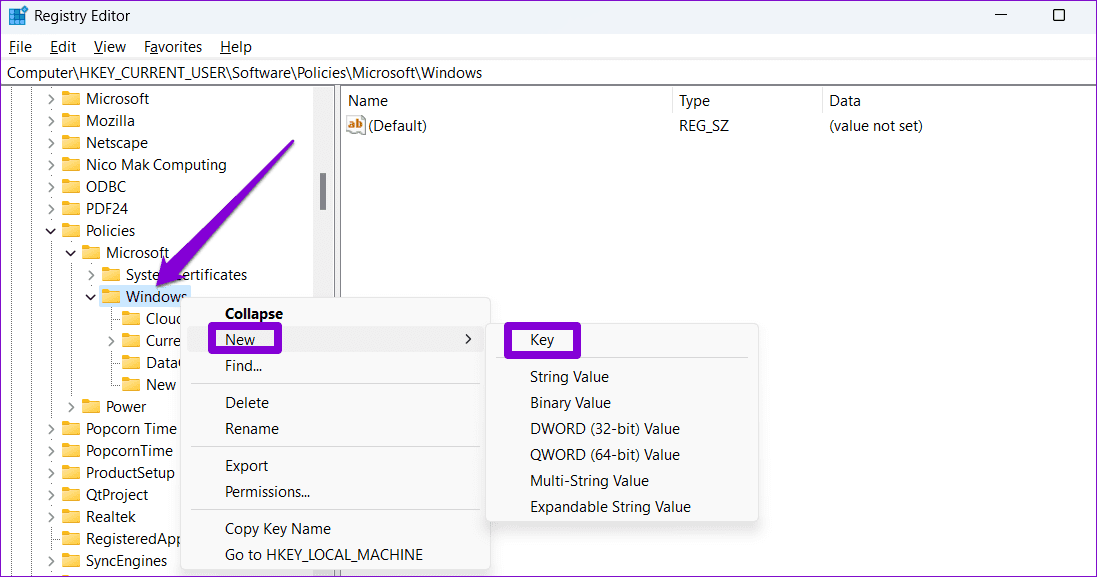Image resolution: width=1097 pixels, height=577 pixels.
Task: Collapse the Microsoft subkey under Policies
Action: tap(71, 252)
